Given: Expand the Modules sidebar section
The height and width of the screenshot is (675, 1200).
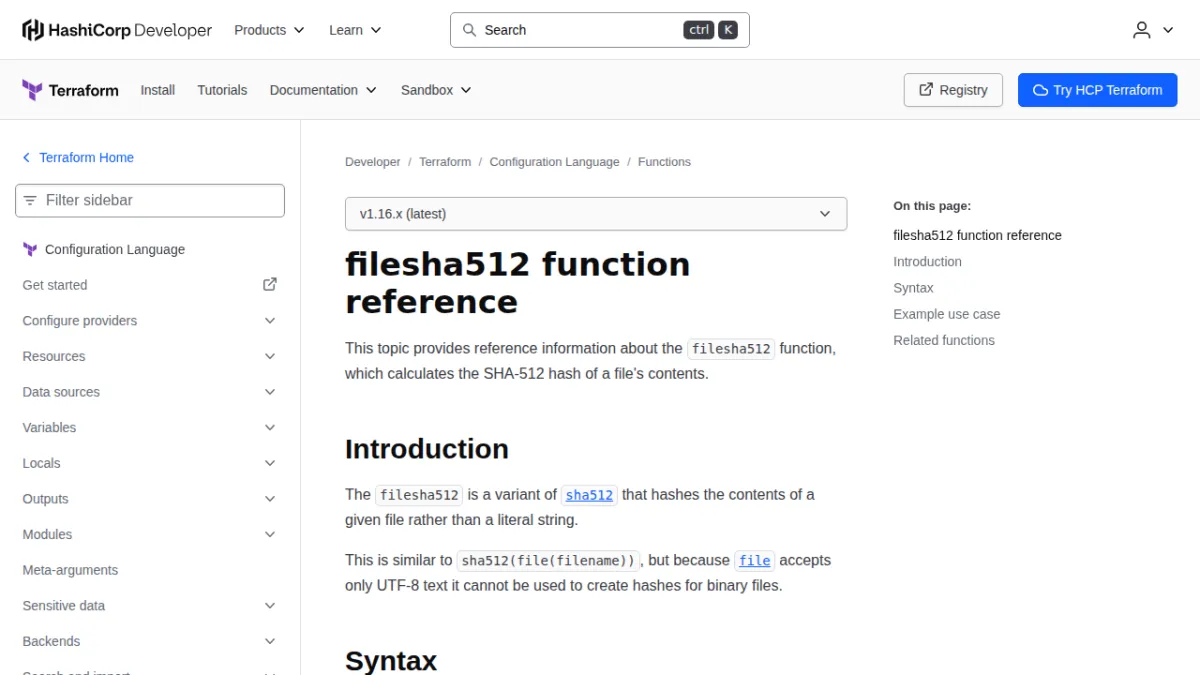Looking at the screenshot, I should (150, 535).
